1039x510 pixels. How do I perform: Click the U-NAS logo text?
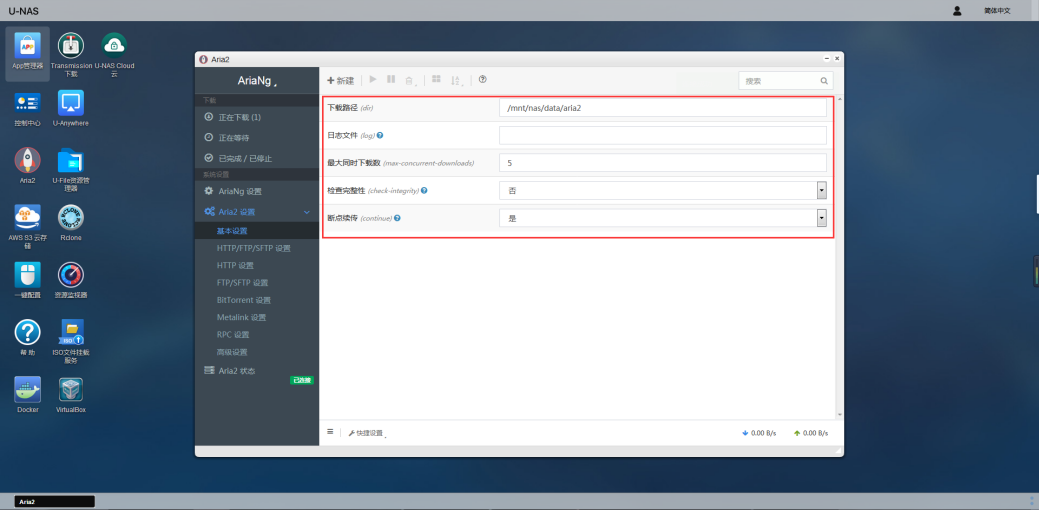tap(24, 11)
